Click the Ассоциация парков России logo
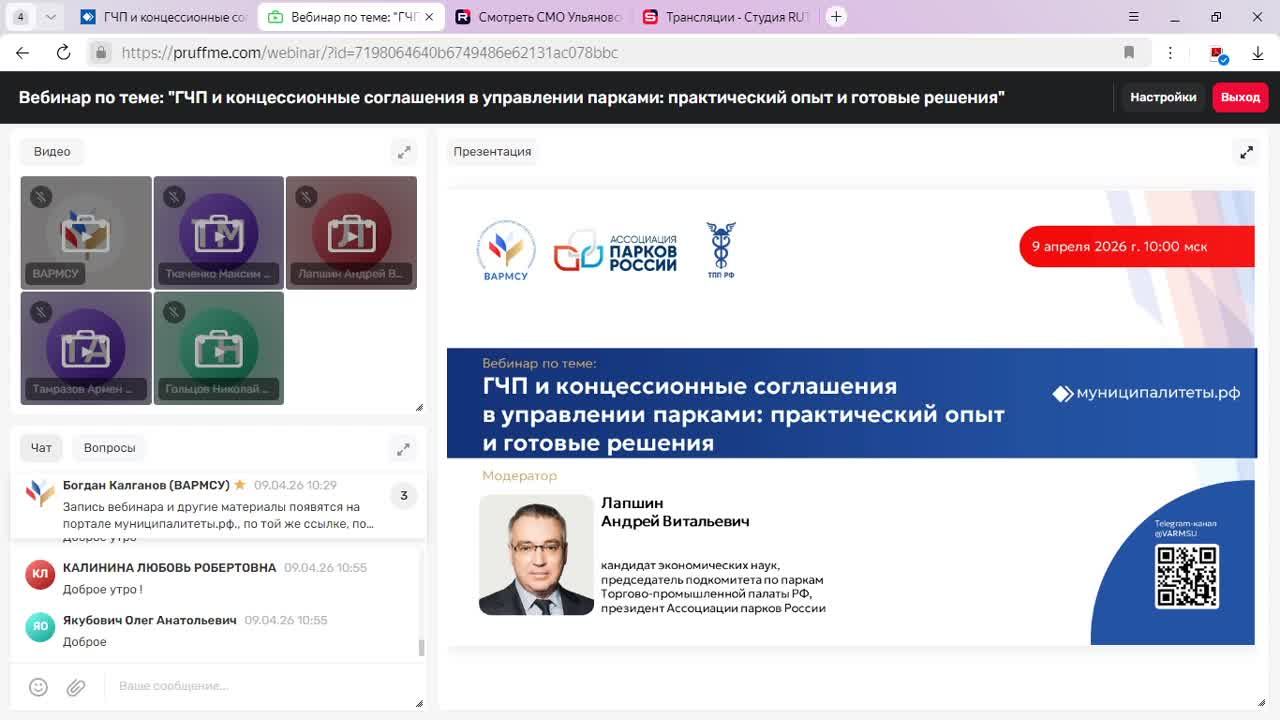 [x=615, y=253]
